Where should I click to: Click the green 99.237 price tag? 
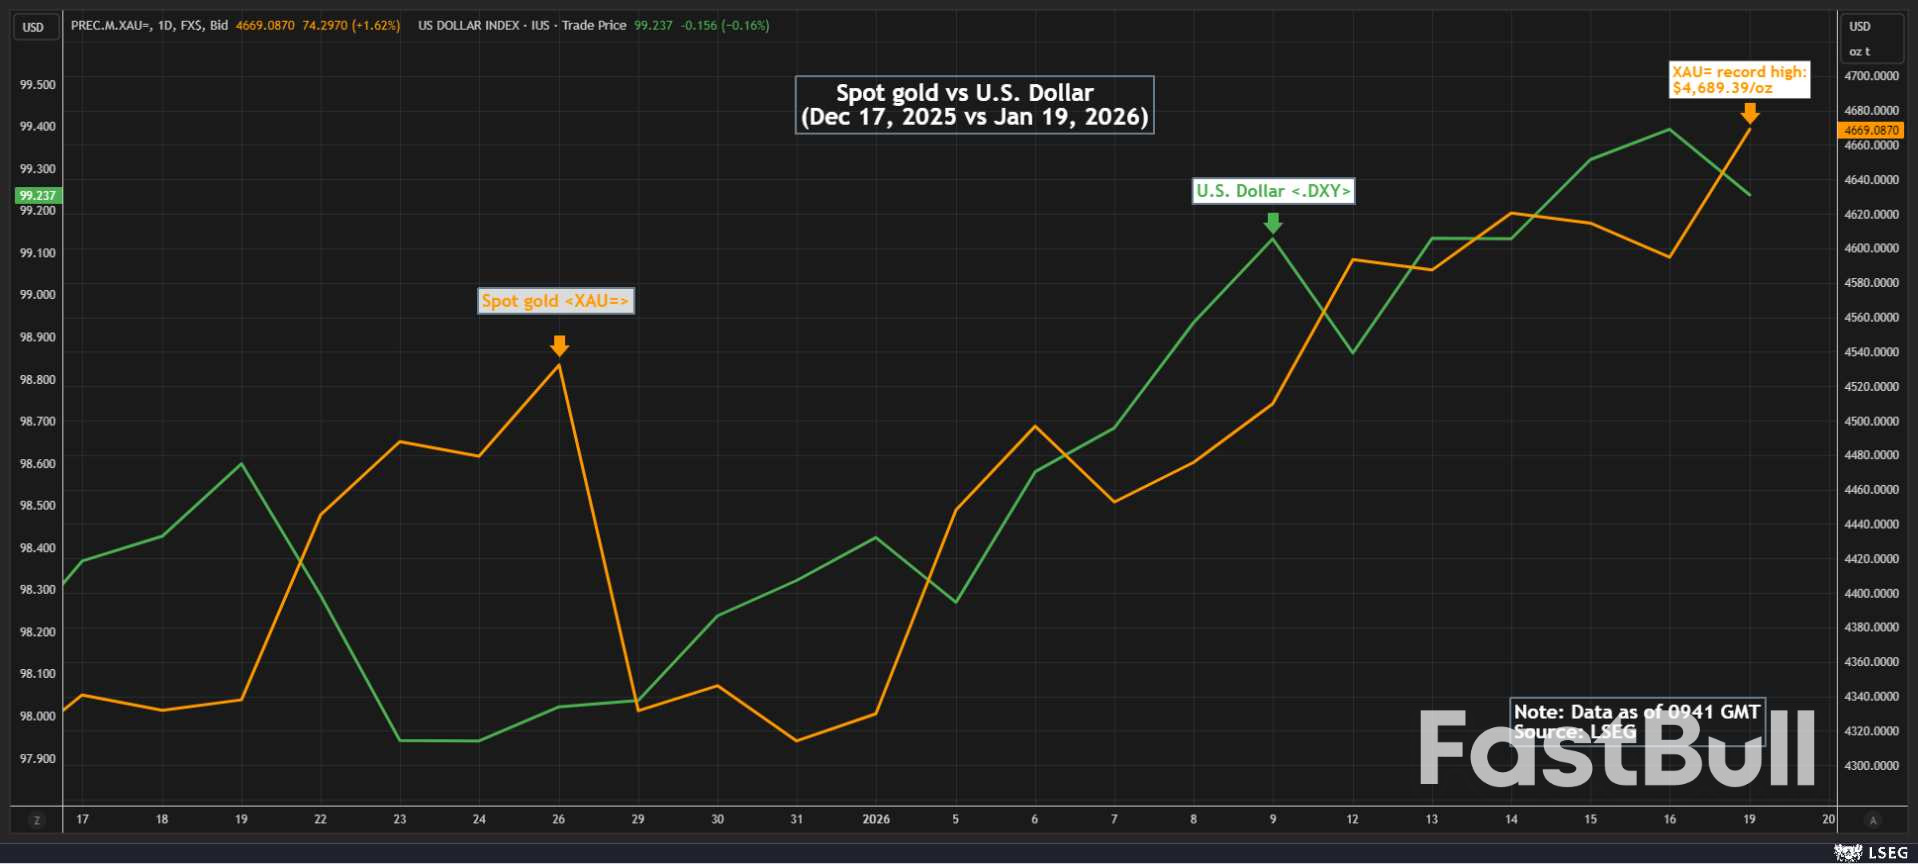coord(37,195)
